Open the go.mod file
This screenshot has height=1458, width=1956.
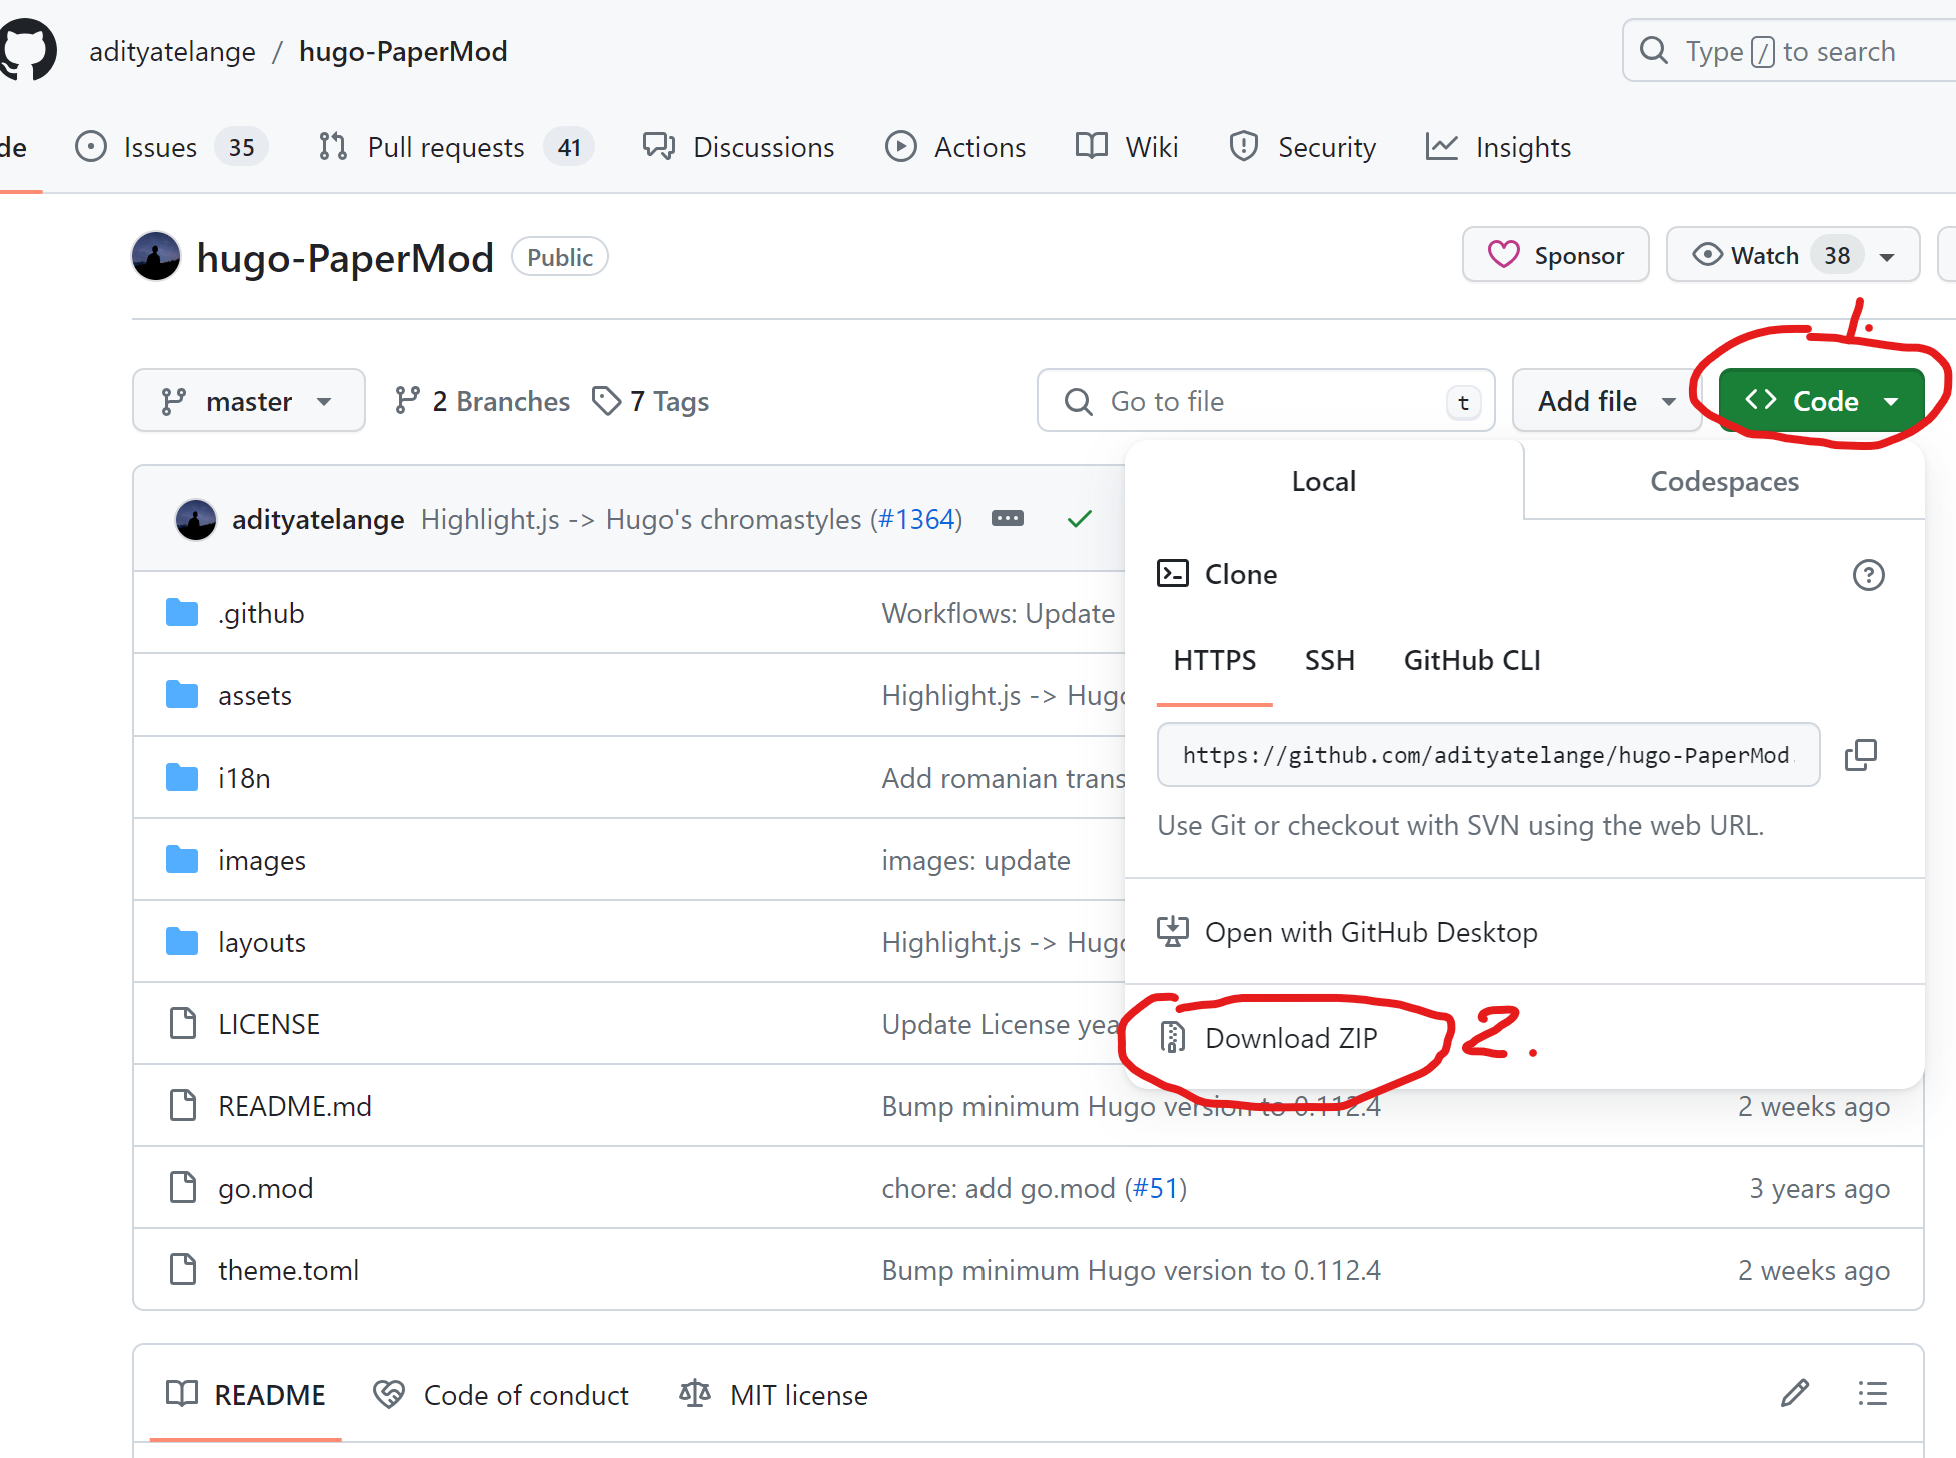tap(266, 1188)
